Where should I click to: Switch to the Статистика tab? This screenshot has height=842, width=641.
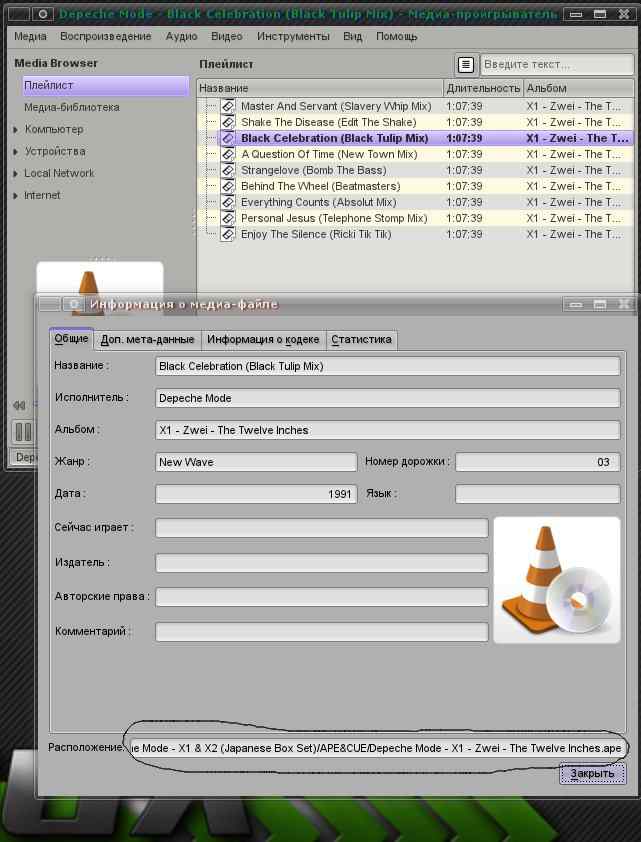tap(361, 339)
